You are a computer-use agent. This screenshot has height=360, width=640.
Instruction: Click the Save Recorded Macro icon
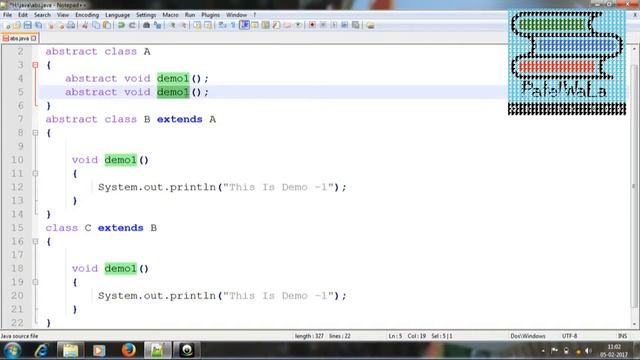(x=356, y=25)
